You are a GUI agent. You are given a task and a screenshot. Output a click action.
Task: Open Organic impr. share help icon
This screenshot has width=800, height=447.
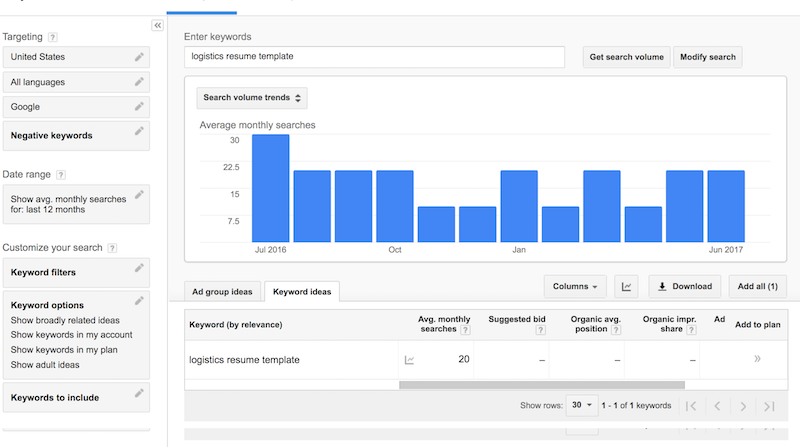[691, 330]
